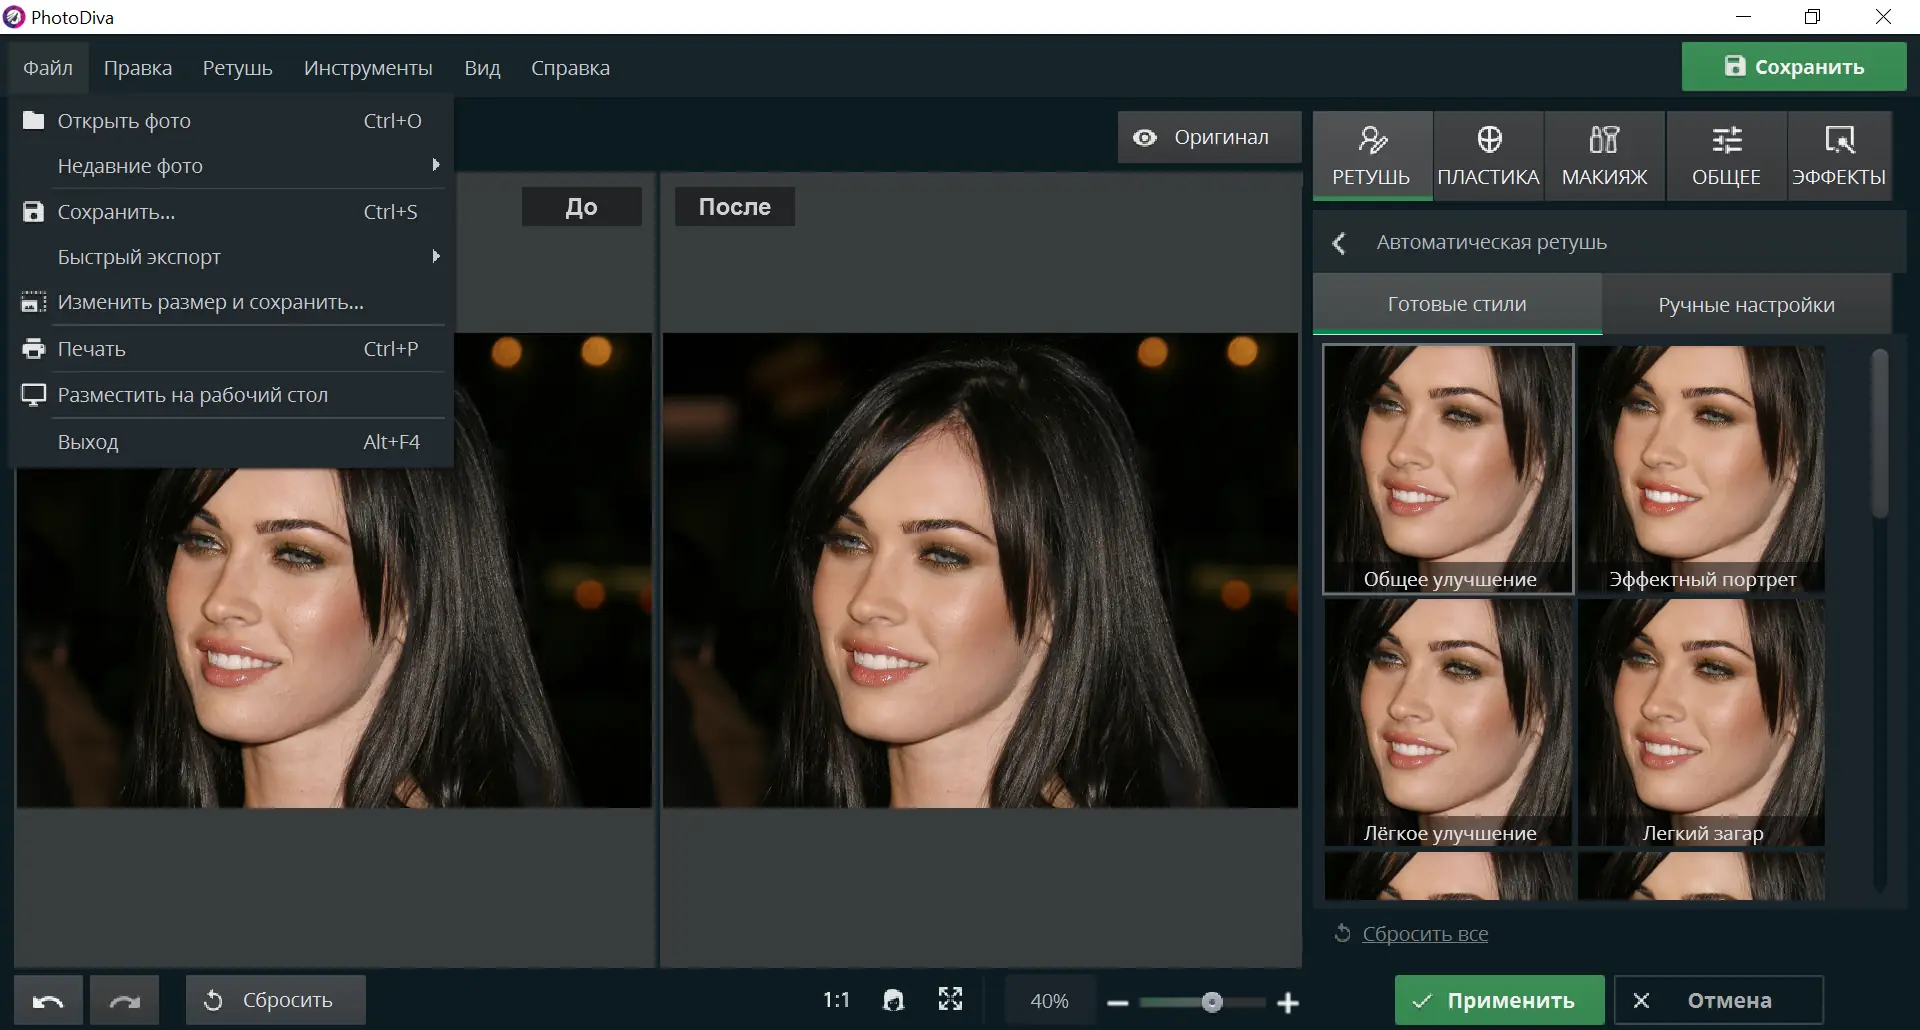
Task: Expand the Недавние фото submenu arrow
Action: 435,165
